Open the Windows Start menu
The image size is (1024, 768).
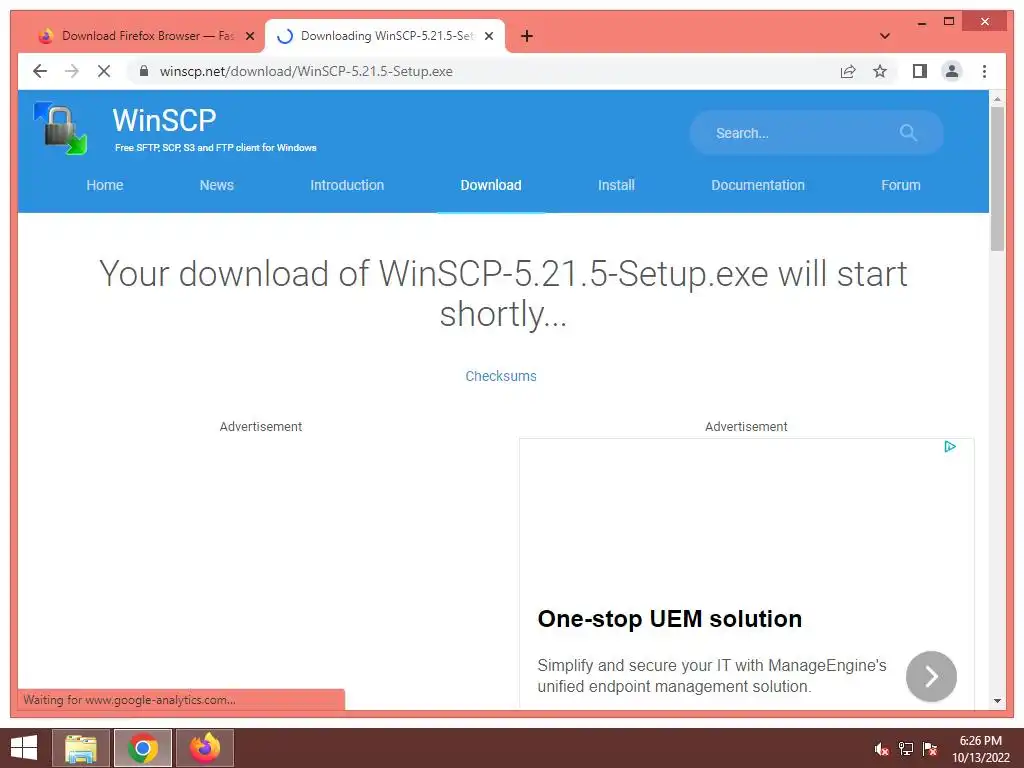(24, 748)
